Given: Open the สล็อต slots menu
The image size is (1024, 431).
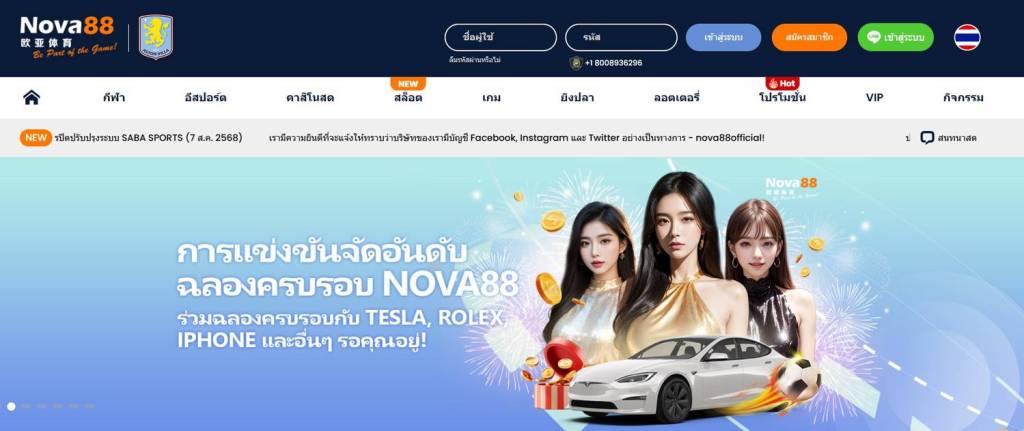Looking at the screenshot, I should [x=408, y=98].
